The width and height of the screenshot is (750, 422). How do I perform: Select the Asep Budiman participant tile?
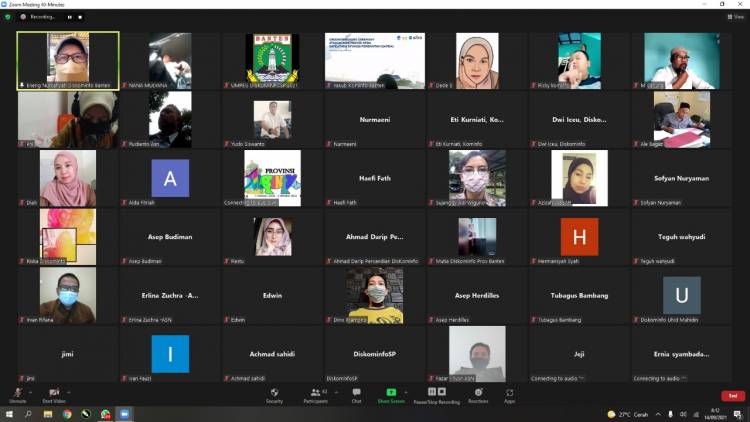170,237
